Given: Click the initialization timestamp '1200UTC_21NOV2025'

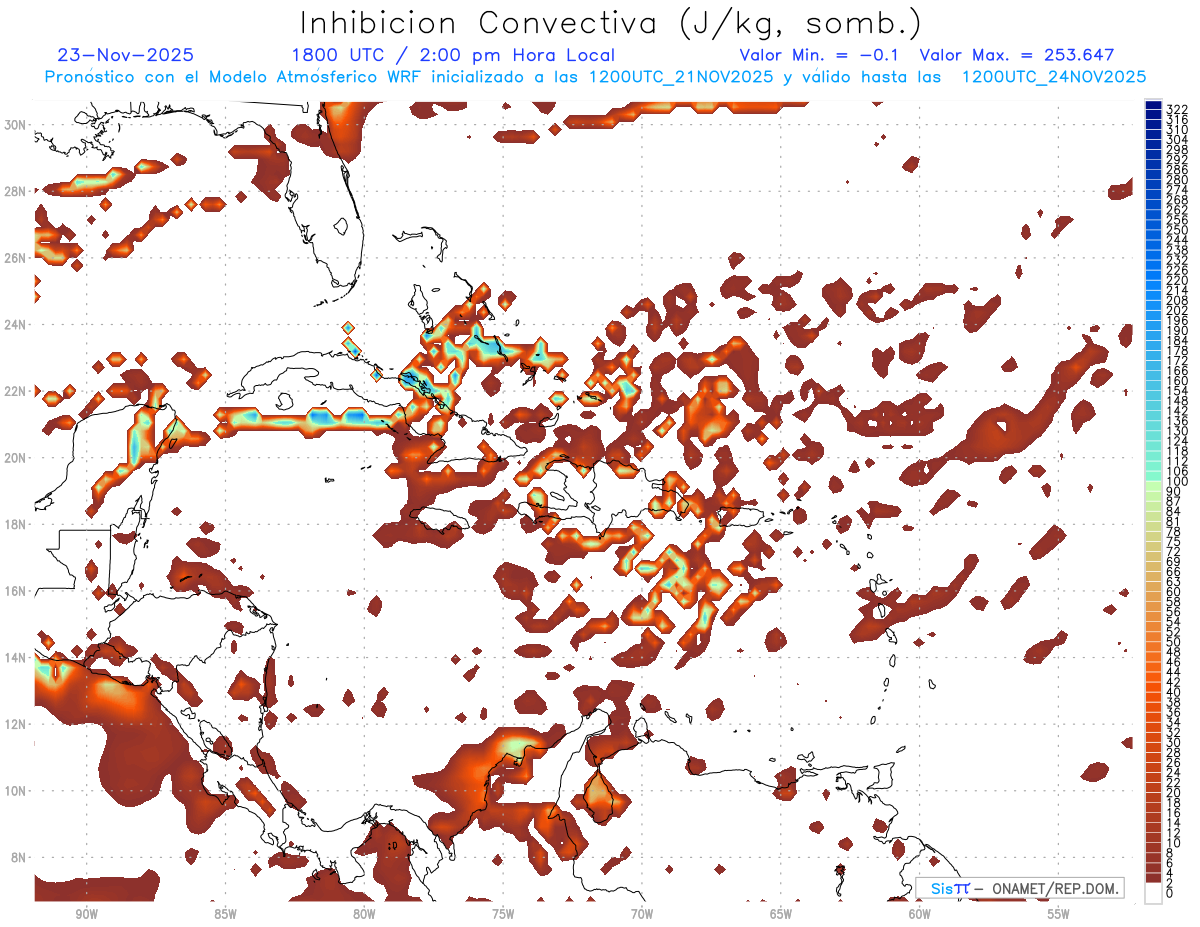Looking at the screenshot, I should click(x=681, y=77).
